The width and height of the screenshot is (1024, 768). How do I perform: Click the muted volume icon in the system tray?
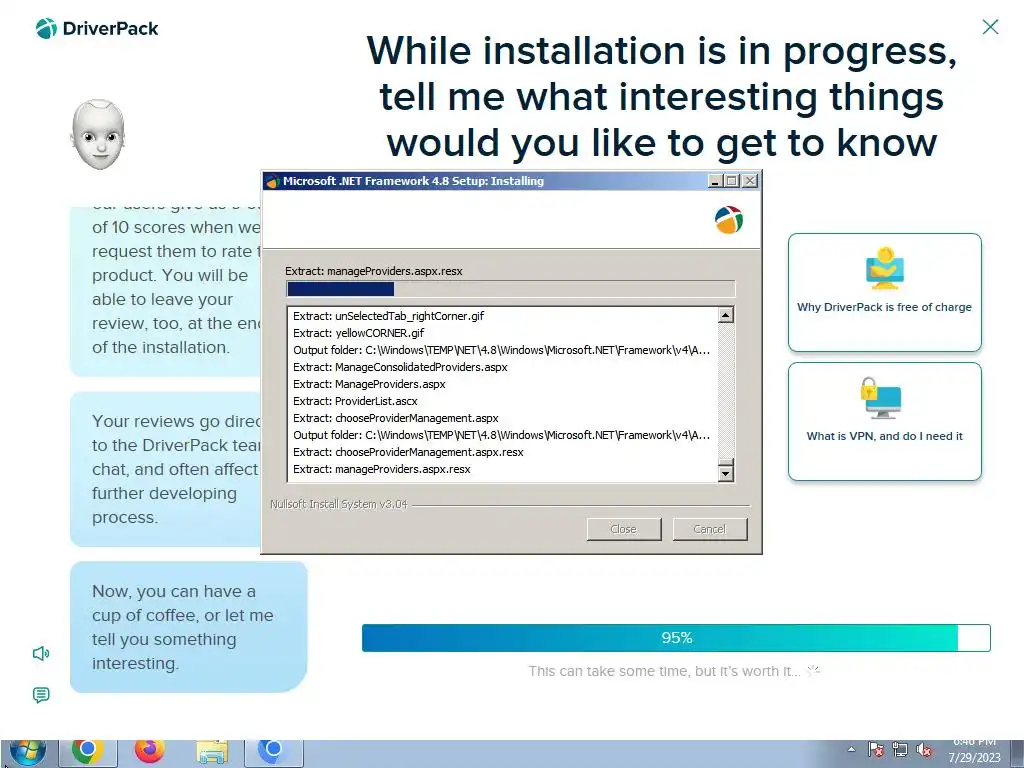[x=924, y=750]
